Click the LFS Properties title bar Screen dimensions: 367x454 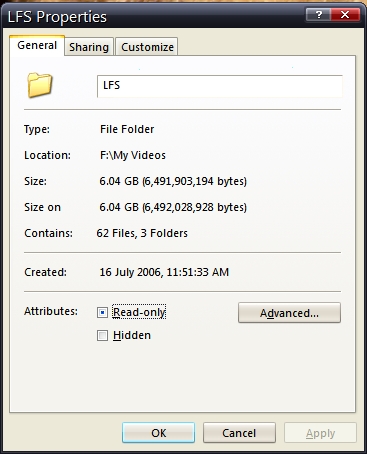pyautogui.click(x=153, y=16)
